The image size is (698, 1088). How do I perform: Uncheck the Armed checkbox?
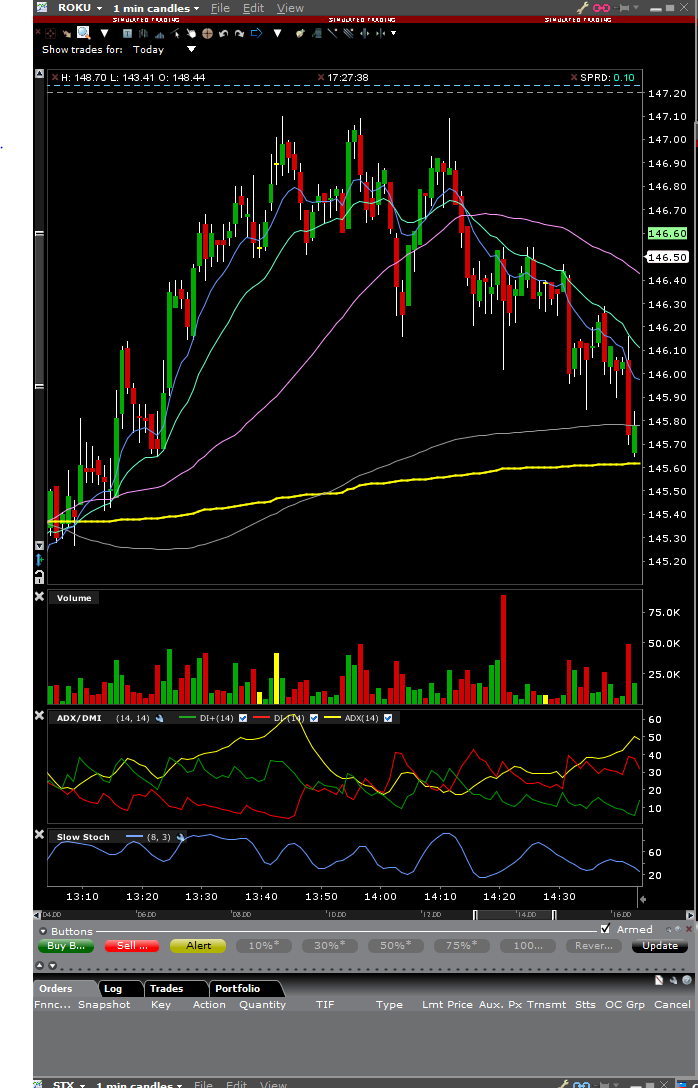[606, 929]
